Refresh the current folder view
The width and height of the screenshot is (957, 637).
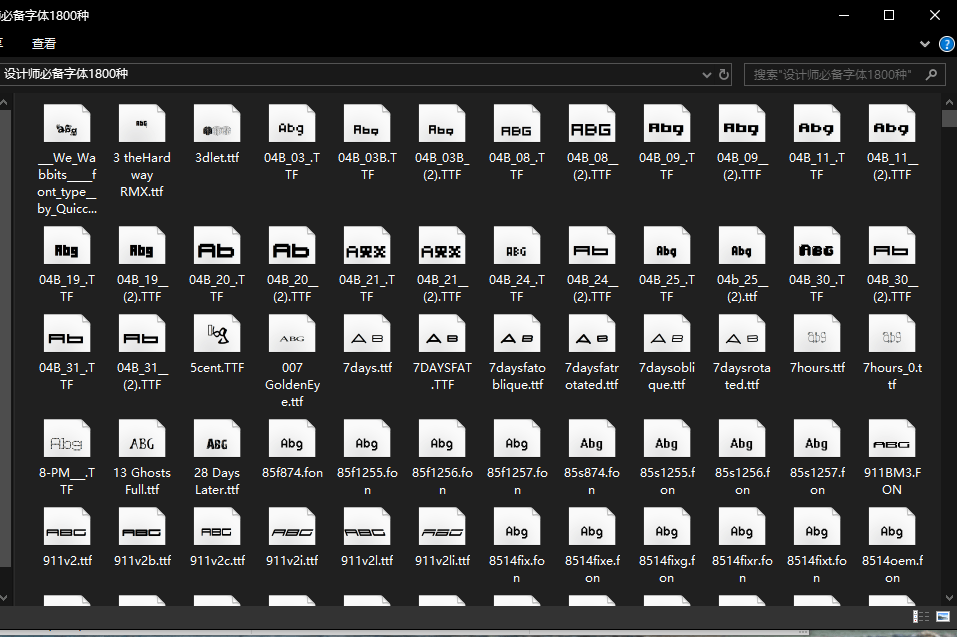[x=724, y=74]
